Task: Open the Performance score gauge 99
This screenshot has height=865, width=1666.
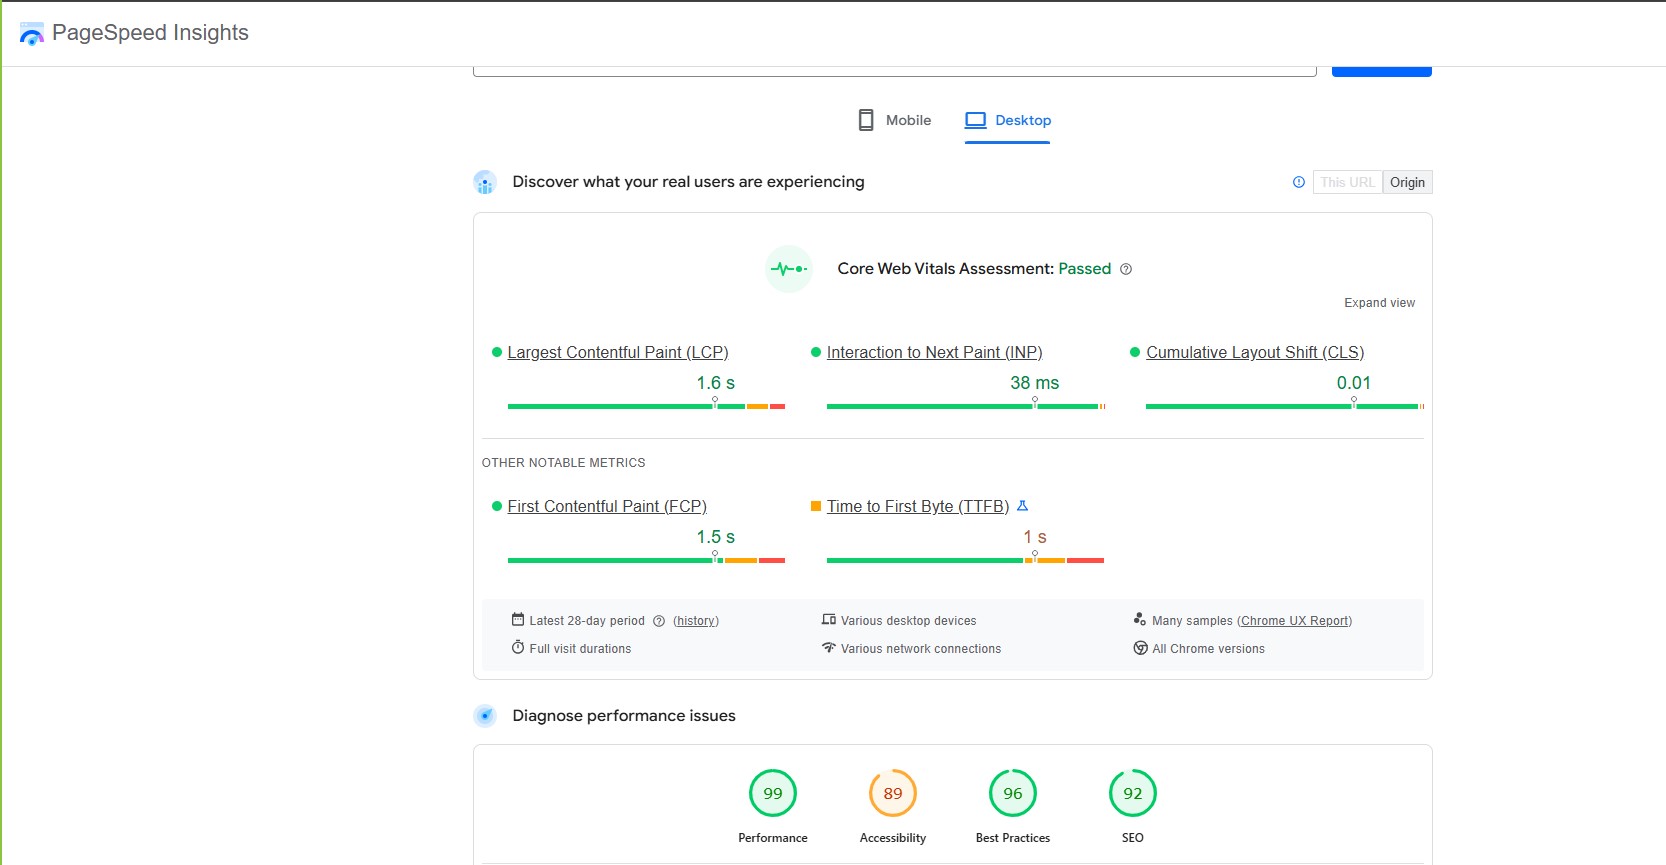Action: (x=773, y=794)
